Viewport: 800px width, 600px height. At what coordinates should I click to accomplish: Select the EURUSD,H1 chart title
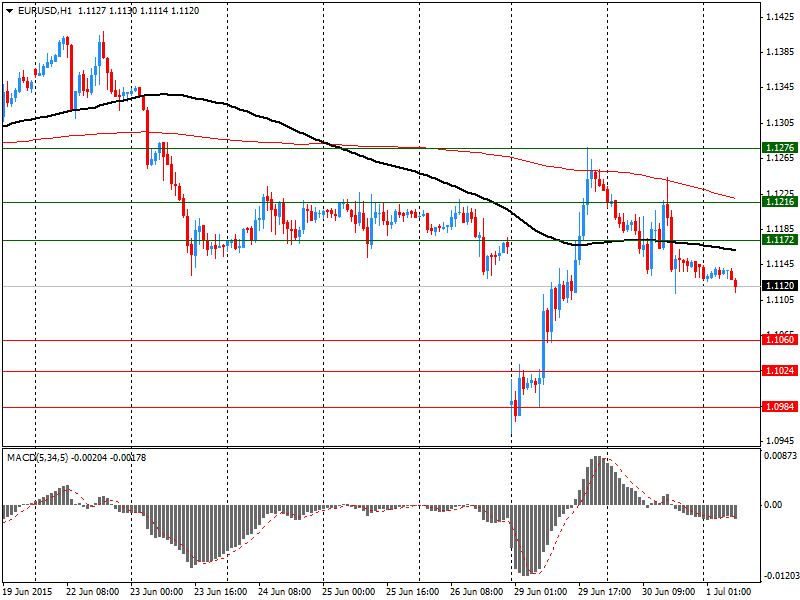(45, 11)
